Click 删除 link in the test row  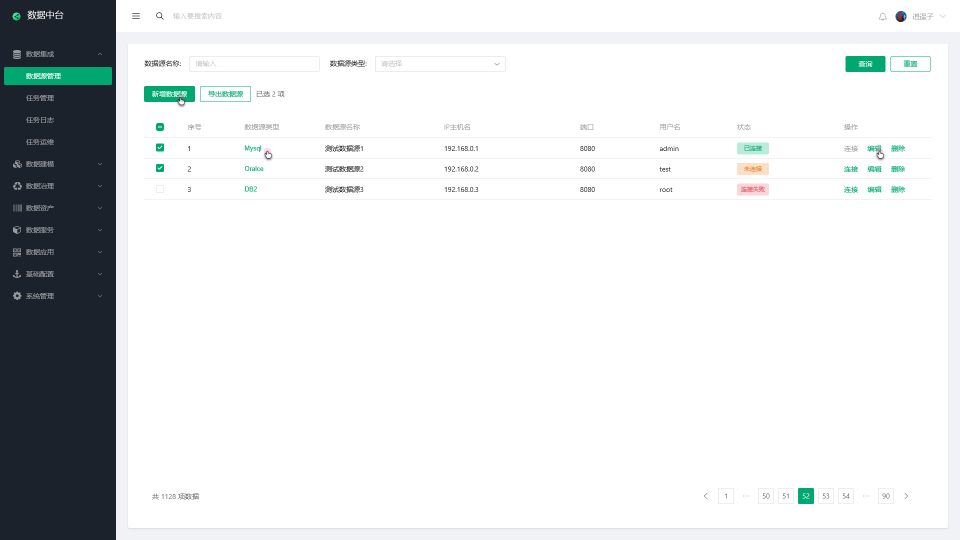pyautogui.click(x=898, y=169)
